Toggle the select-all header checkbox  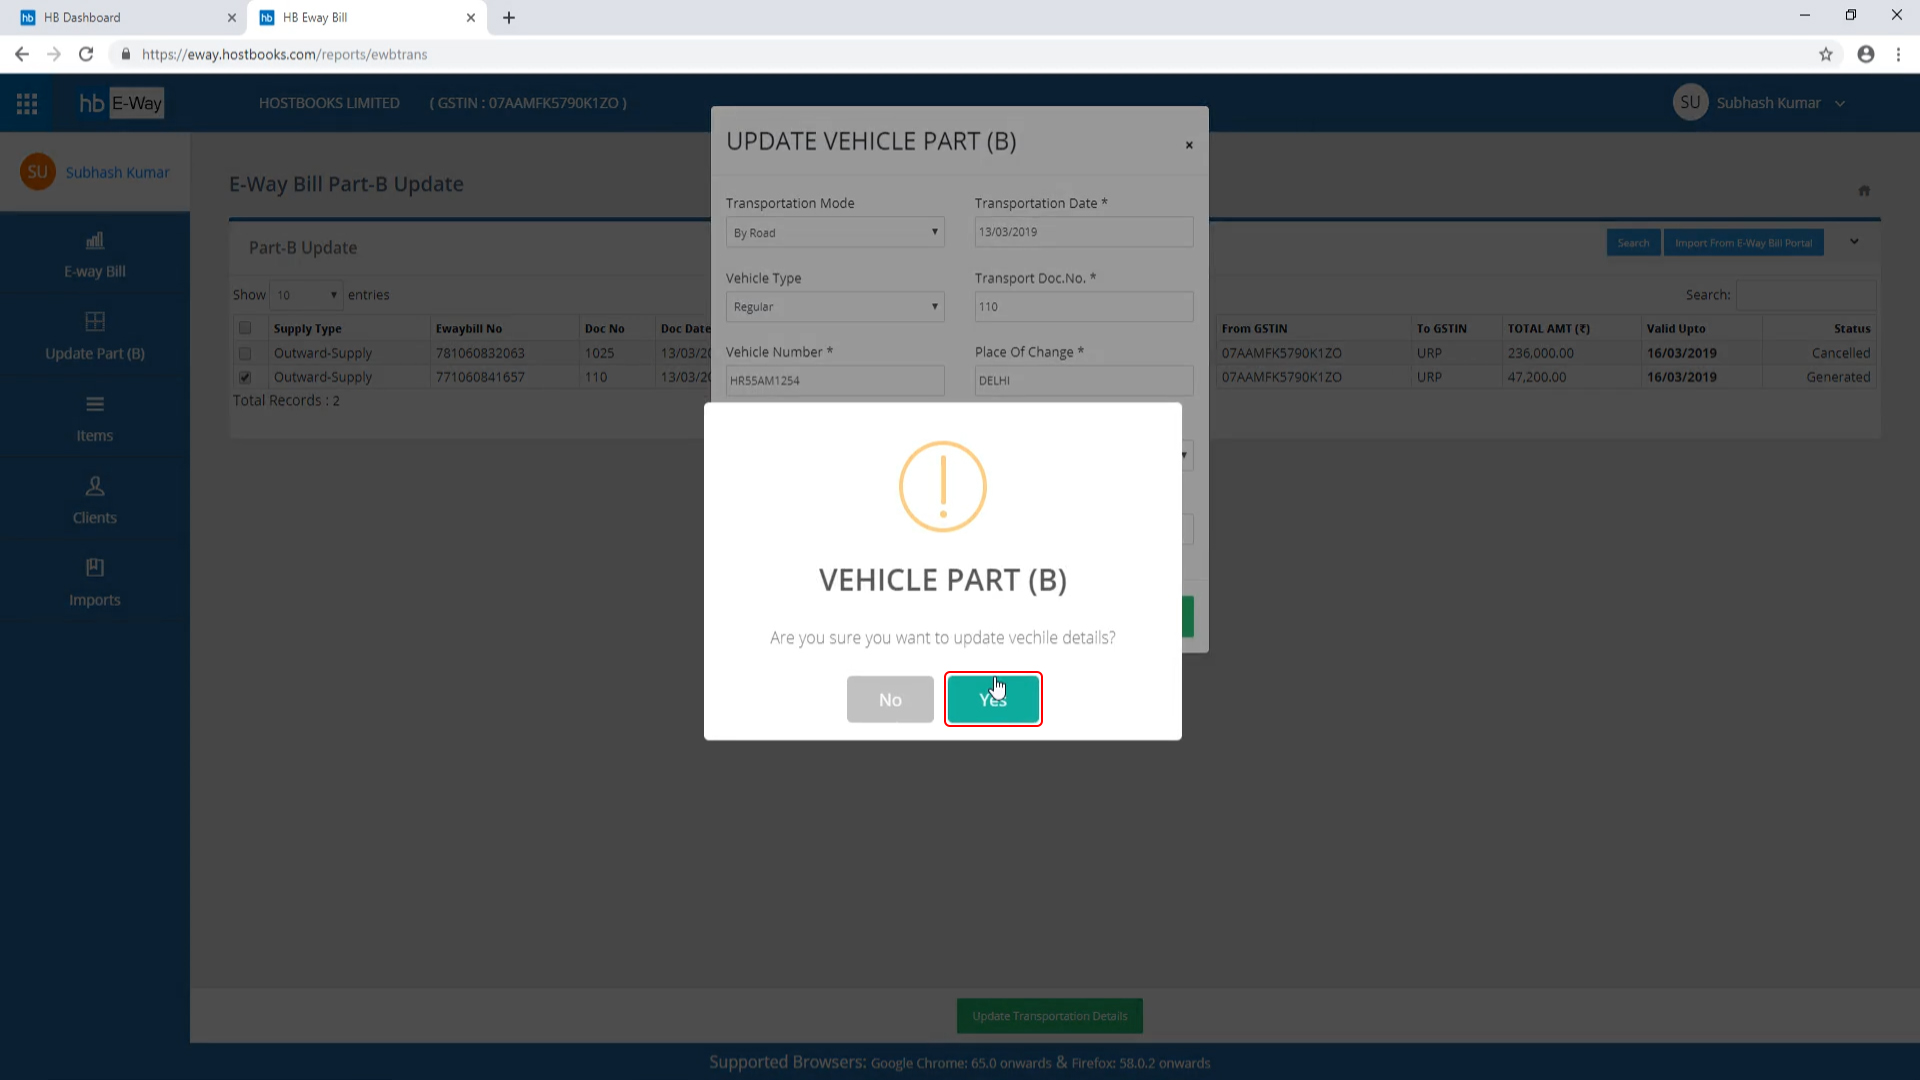coord(245,328)
